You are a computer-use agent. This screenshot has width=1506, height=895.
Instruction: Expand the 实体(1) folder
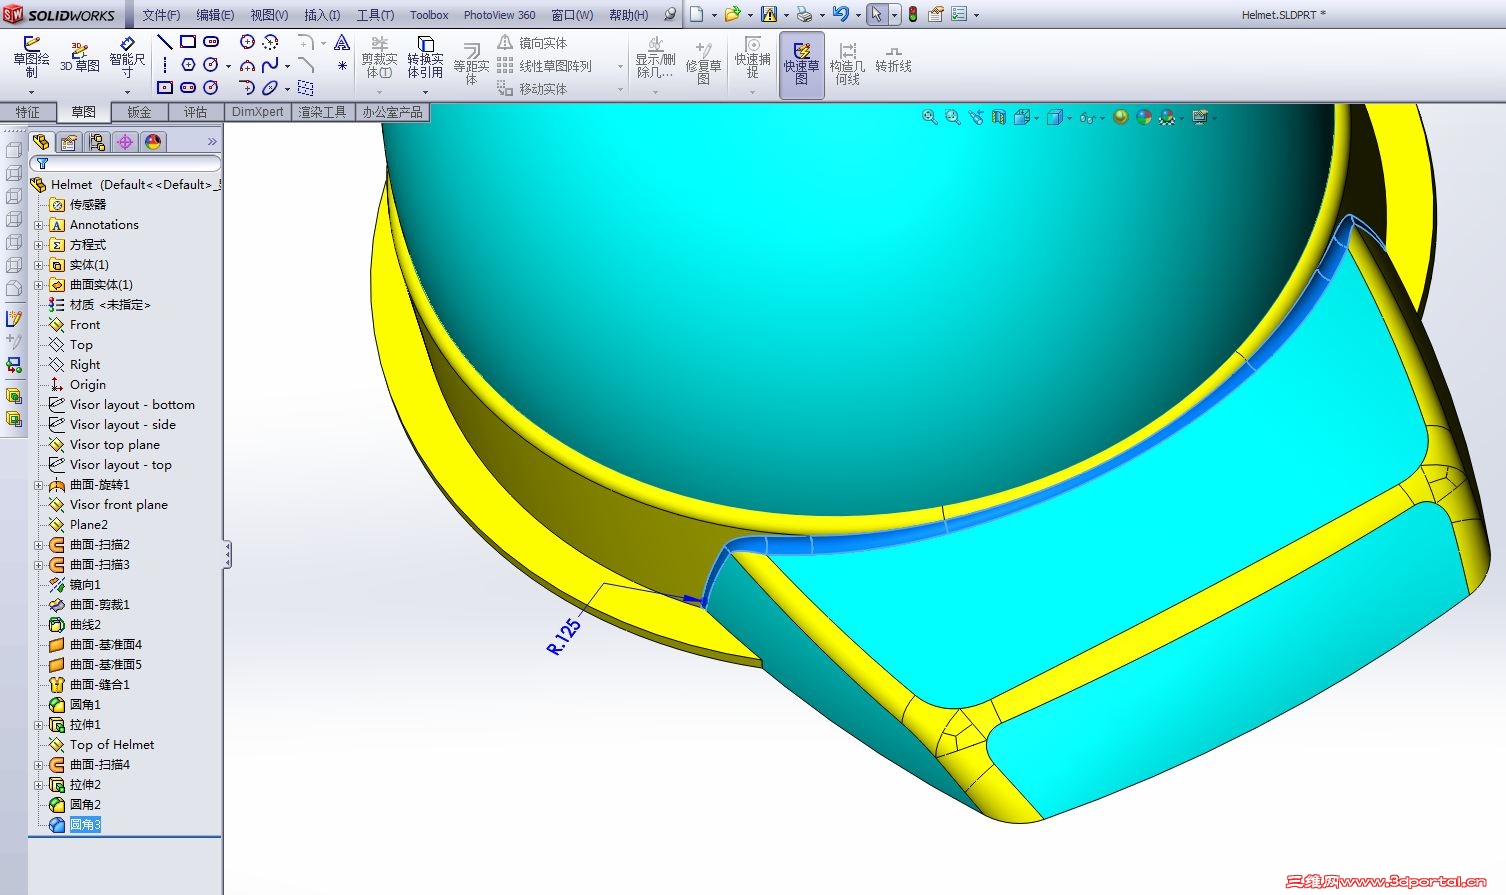39,265
